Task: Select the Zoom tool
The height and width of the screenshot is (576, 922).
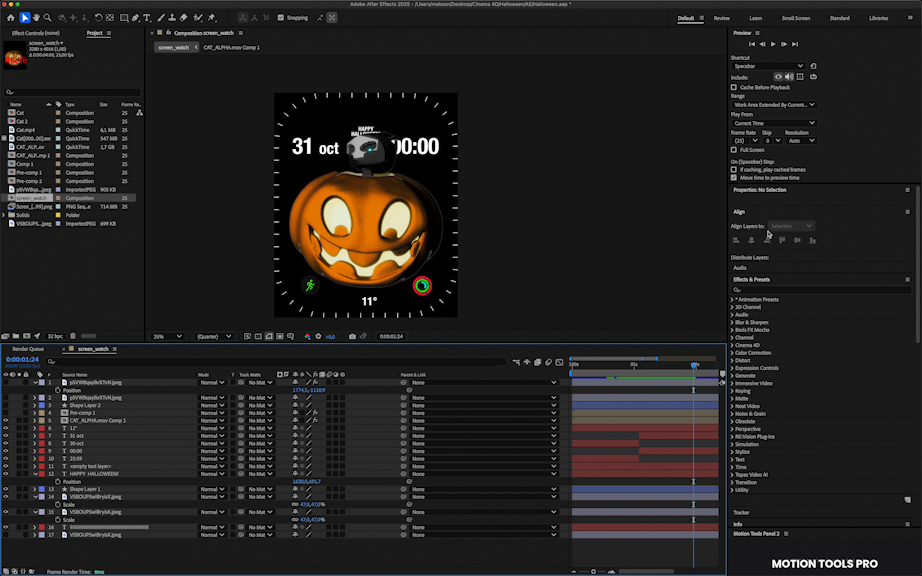Action: 46,17
